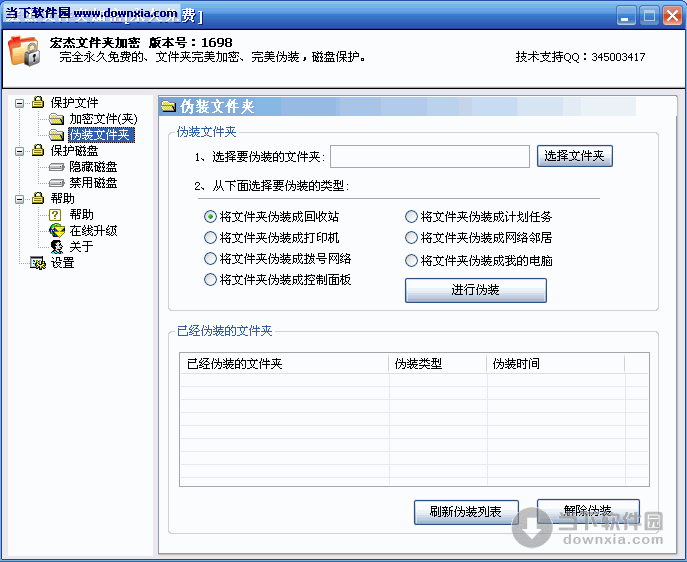Open the 设置 settings icon
The height and width of the screenshot is (562, 687).
[38, 263]
